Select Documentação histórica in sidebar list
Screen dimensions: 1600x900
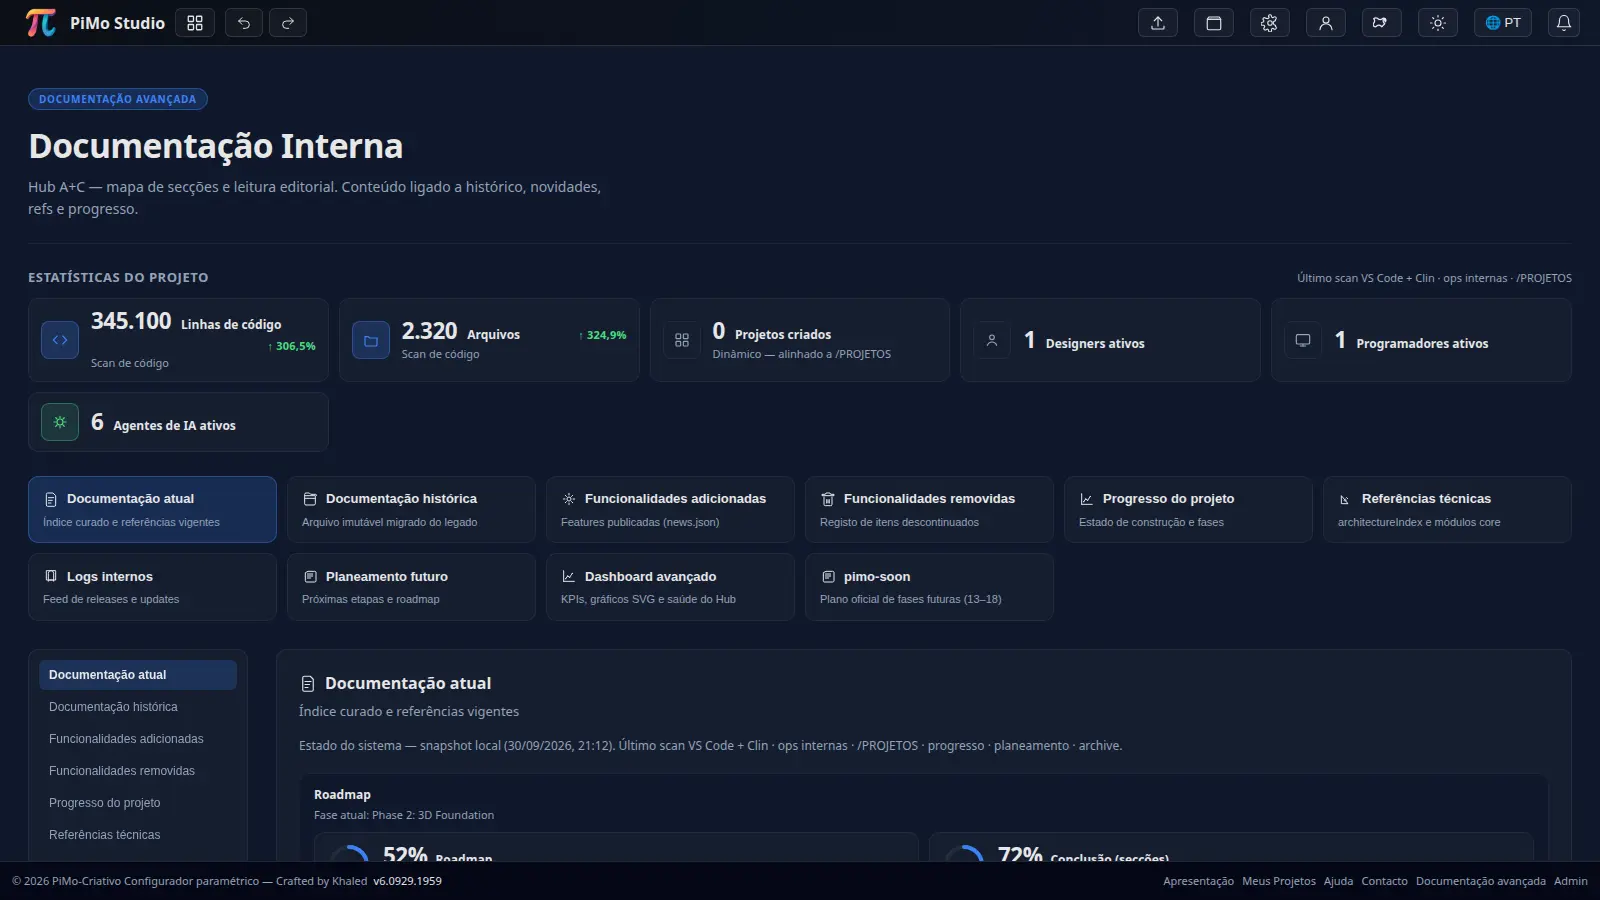(138, 707)
